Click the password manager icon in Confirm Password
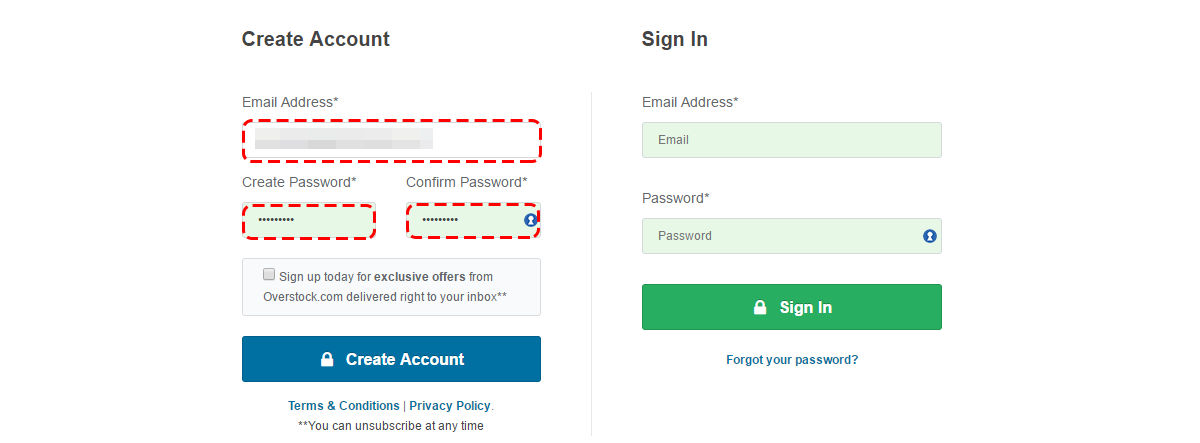Screen dimensions: 1200x443 click(x=531, y=220)
